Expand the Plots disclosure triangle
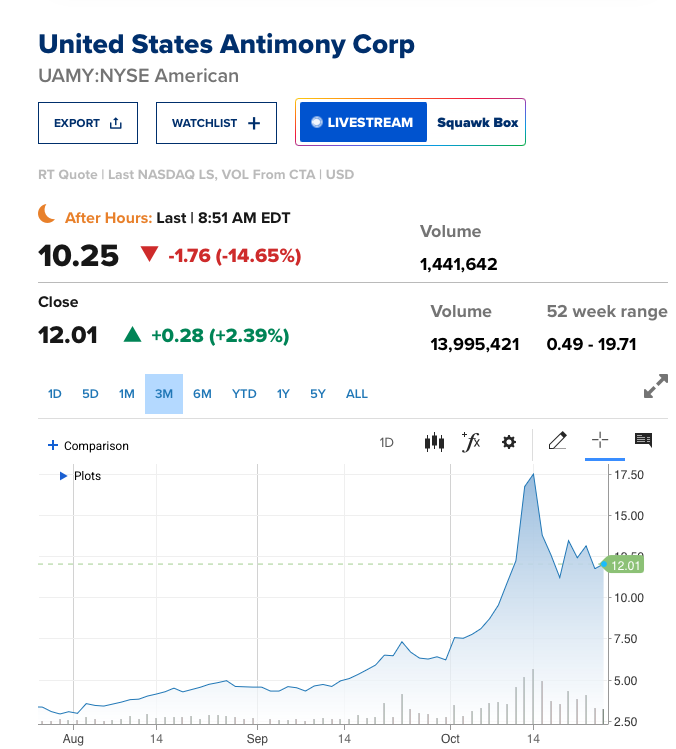Image resolution: width=676 pixels, height=749 pixels. tap(63, 476)
